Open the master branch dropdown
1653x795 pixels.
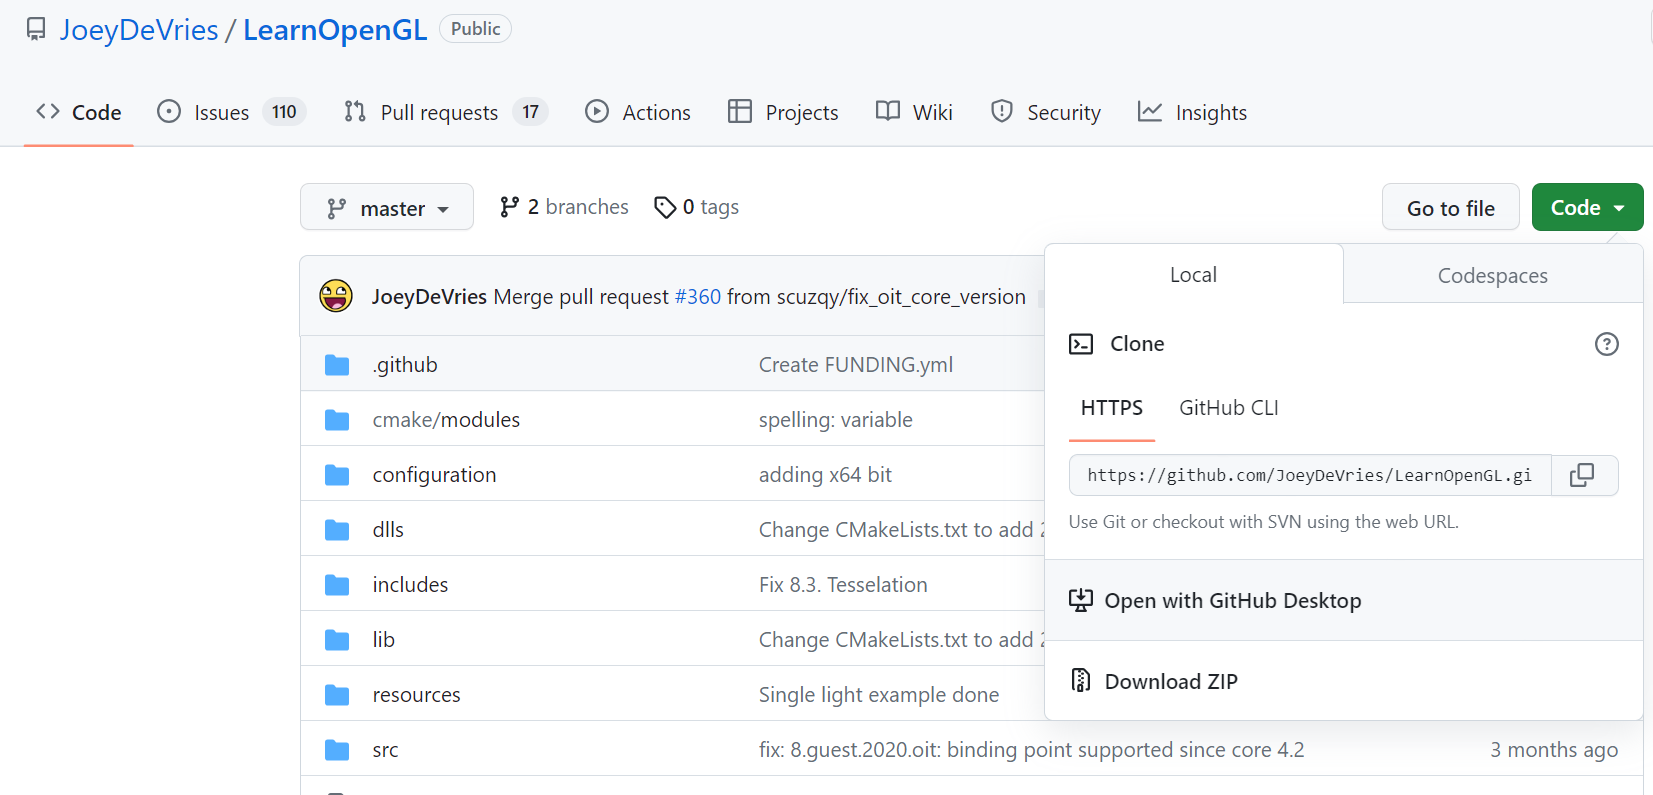tap(387, 207)
